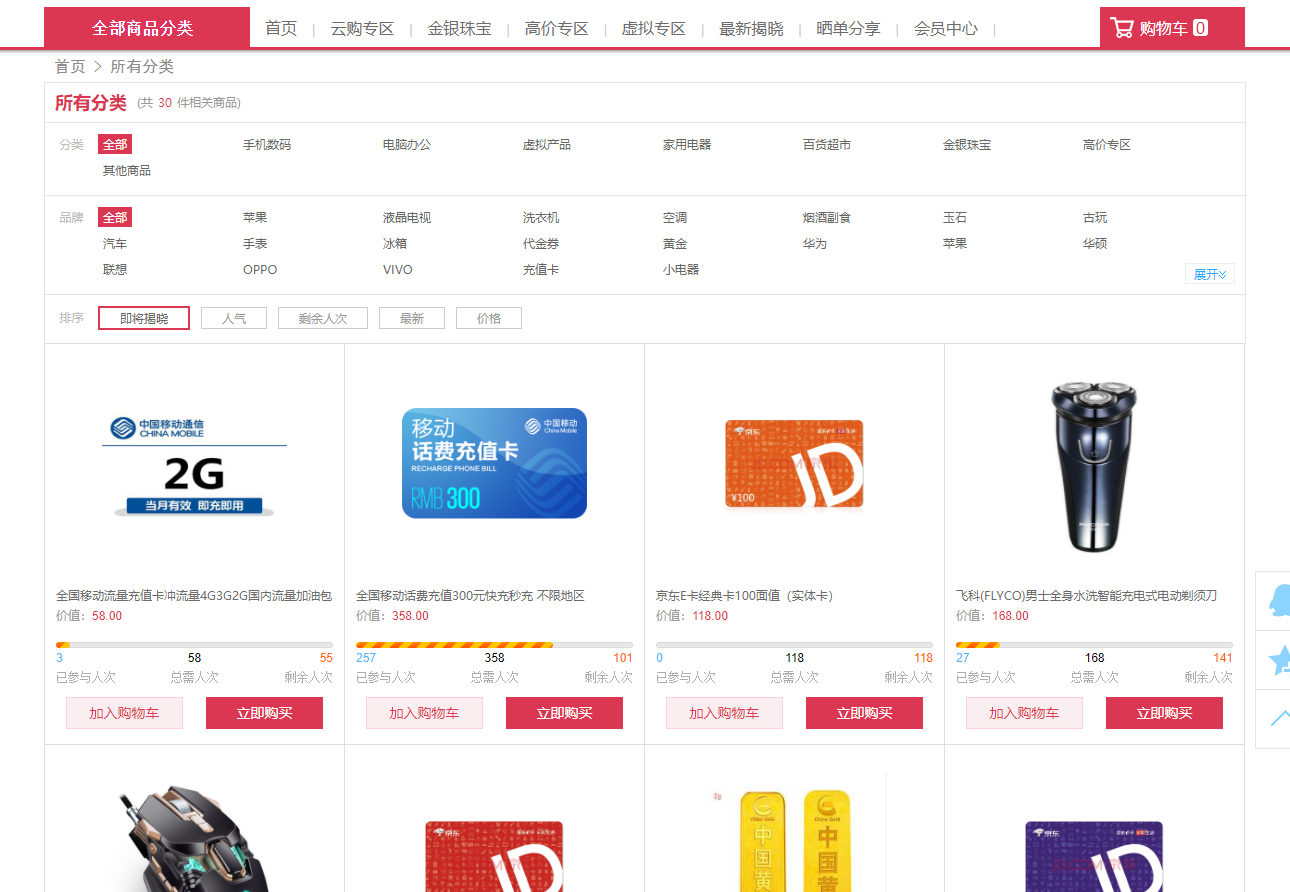Image resolution: width=1290 pixels, height=892 pixels.
Task: Sort by 剩余人次
Action: [x=323, y=318]
